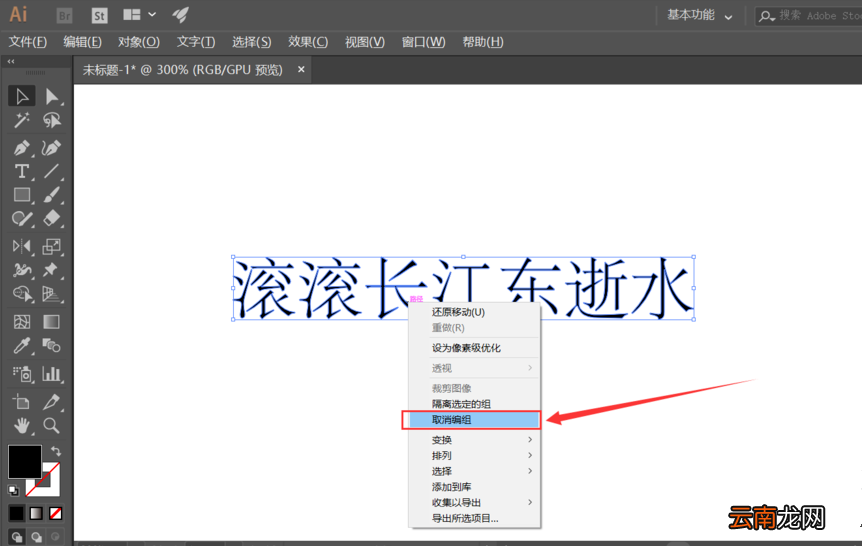Select the Shape Builder tool
The height and width of the screenshot is (546, 862).
pyautogui.click(x=22, y=294)
